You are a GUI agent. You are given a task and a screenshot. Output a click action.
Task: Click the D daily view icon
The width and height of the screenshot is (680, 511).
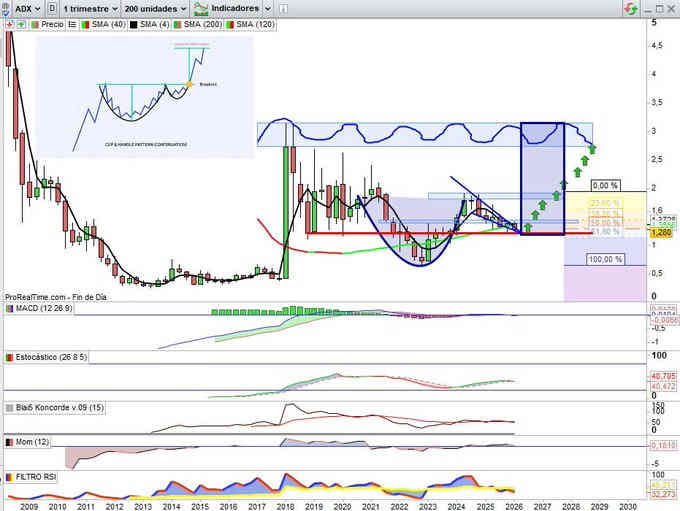(51, 7)
